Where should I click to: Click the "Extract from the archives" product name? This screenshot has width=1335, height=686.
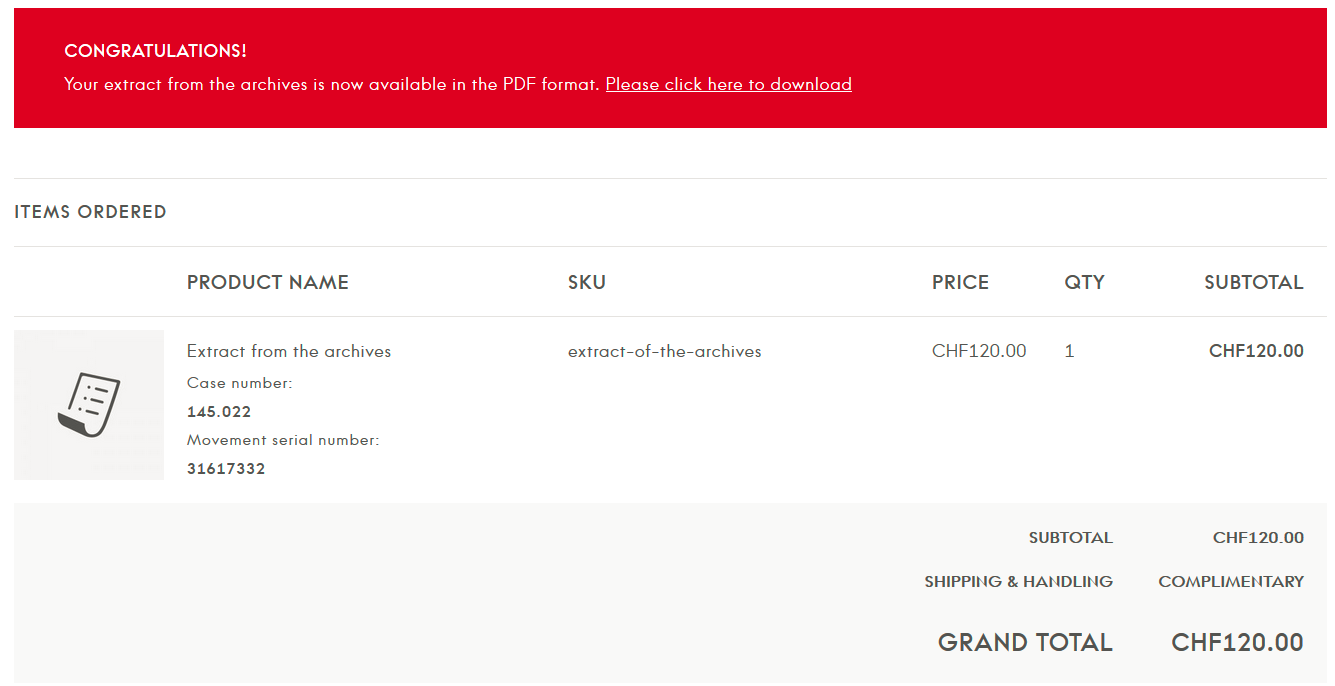pyautogui.click(x=289, y=351)
